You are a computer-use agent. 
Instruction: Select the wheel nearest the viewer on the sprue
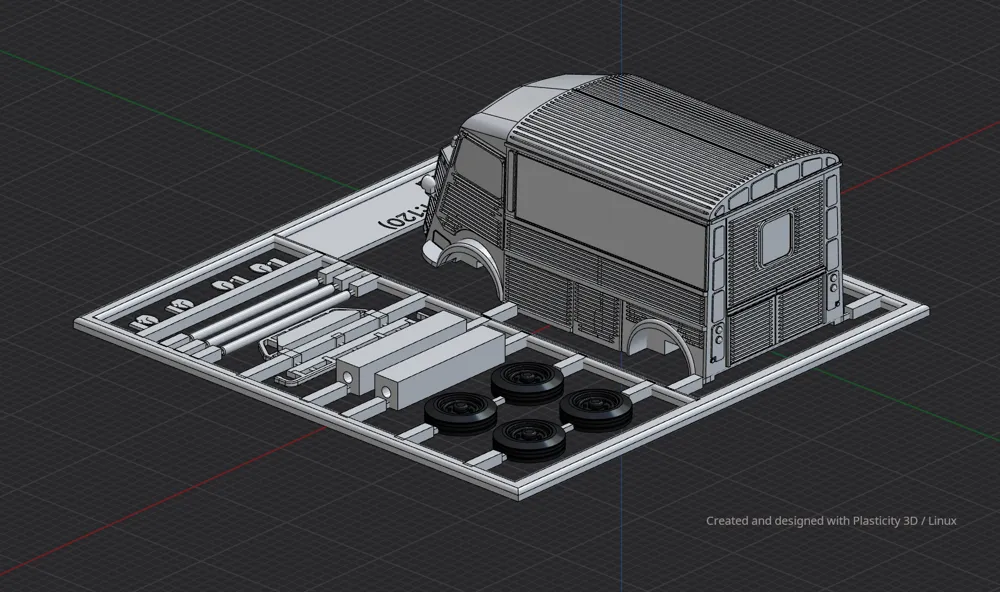(529, 440)
